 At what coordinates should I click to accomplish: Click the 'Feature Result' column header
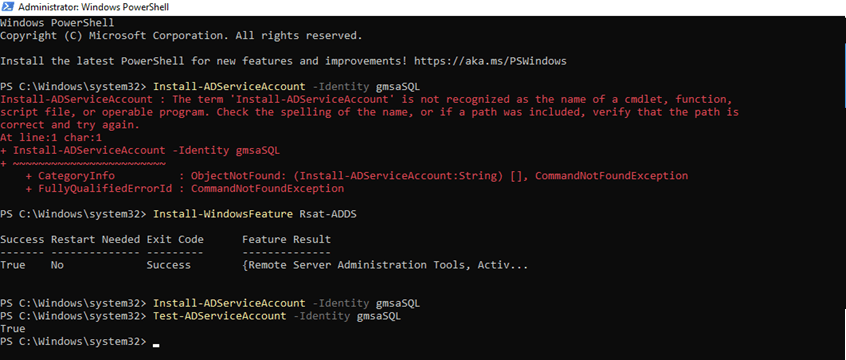[286, 240]
